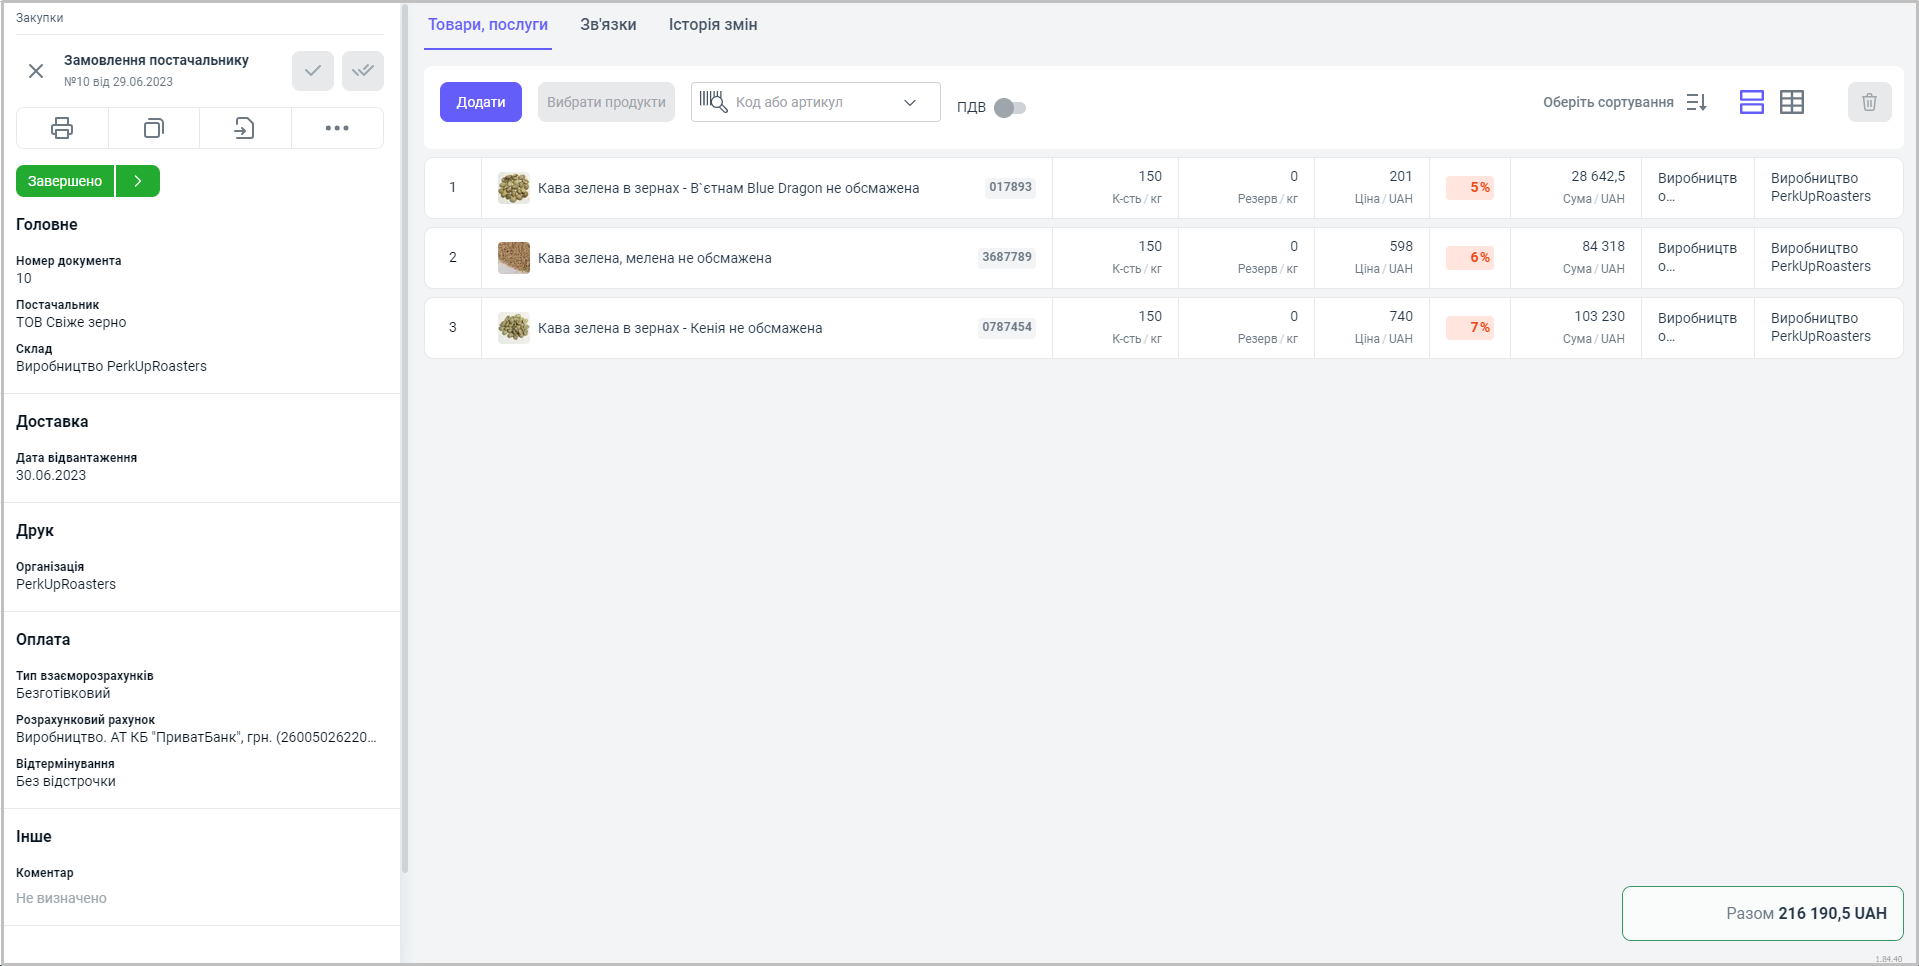Image resolution: width=1919 pixels, height=966 pixels.
Task: Open the Зв'язки tab
Action: click(x=608, y=25)
